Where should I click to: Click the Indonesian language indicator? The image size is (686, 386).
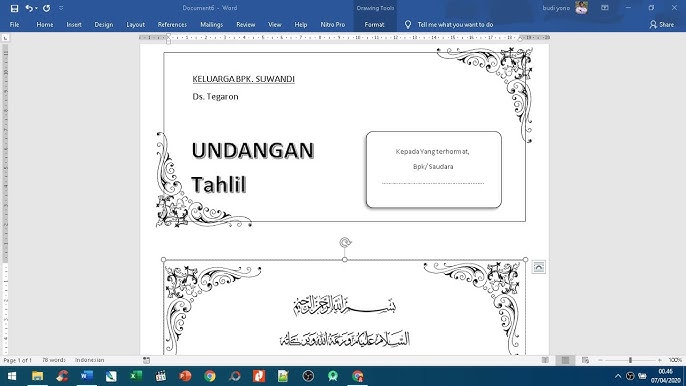tap(90, 360)
